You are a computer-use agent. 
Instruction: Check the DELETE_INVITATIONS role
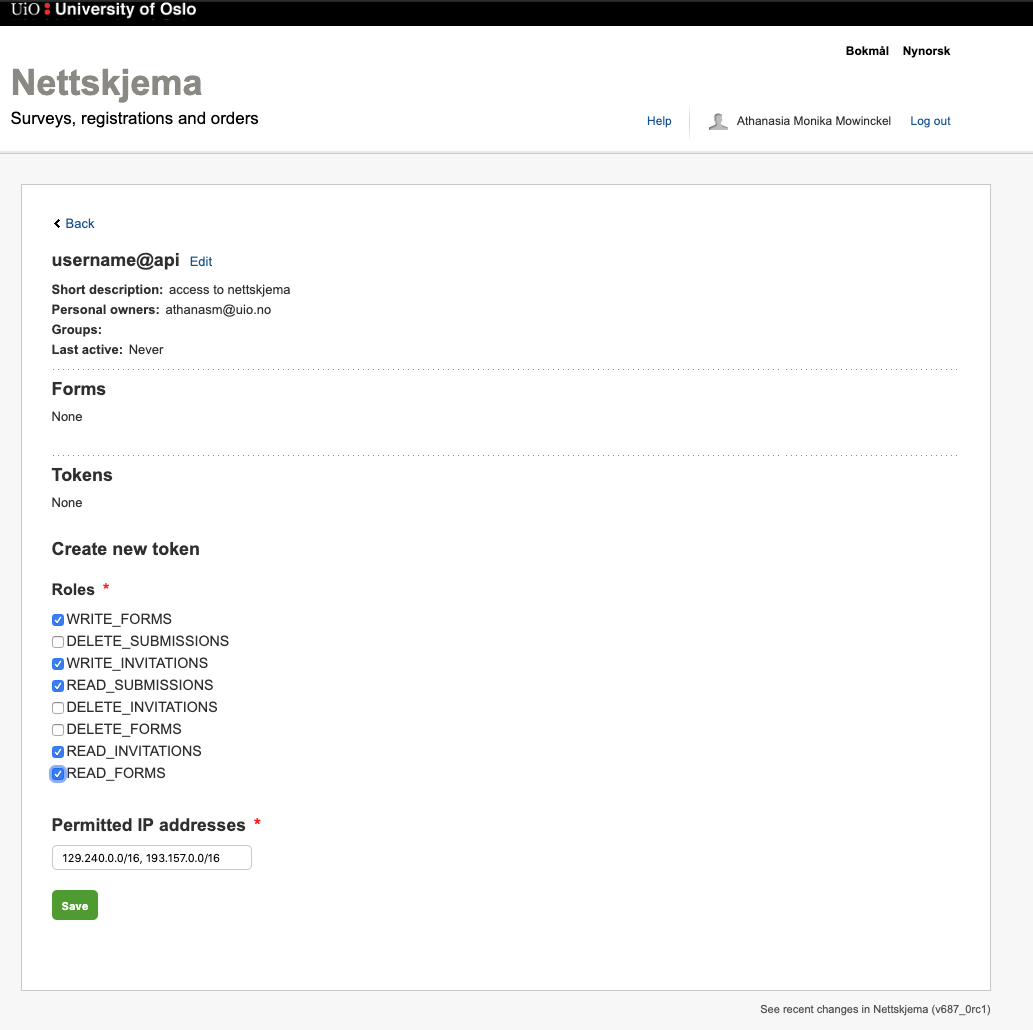[x=58, y=708]
